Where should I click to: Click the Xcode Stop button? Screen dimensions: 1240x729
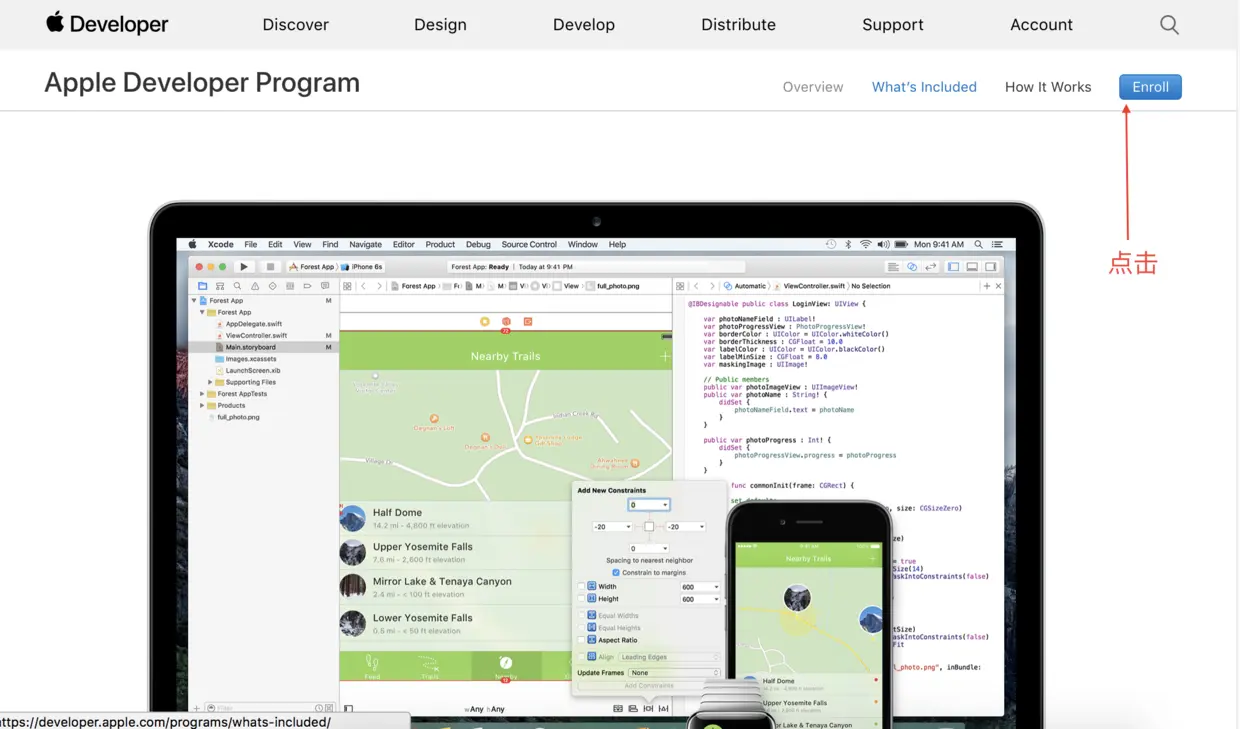click(270, 267)
